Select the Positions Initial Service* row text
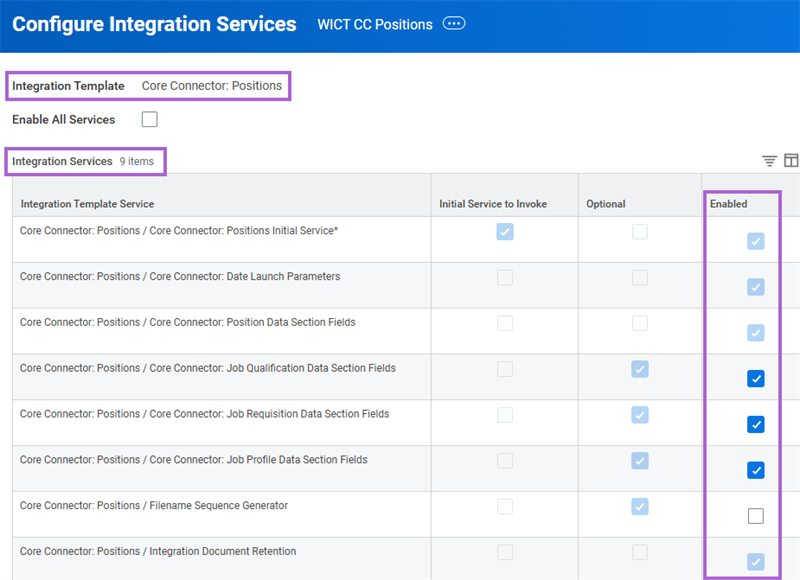This screenshot has width=800, height=580. [x=179, y=231]
